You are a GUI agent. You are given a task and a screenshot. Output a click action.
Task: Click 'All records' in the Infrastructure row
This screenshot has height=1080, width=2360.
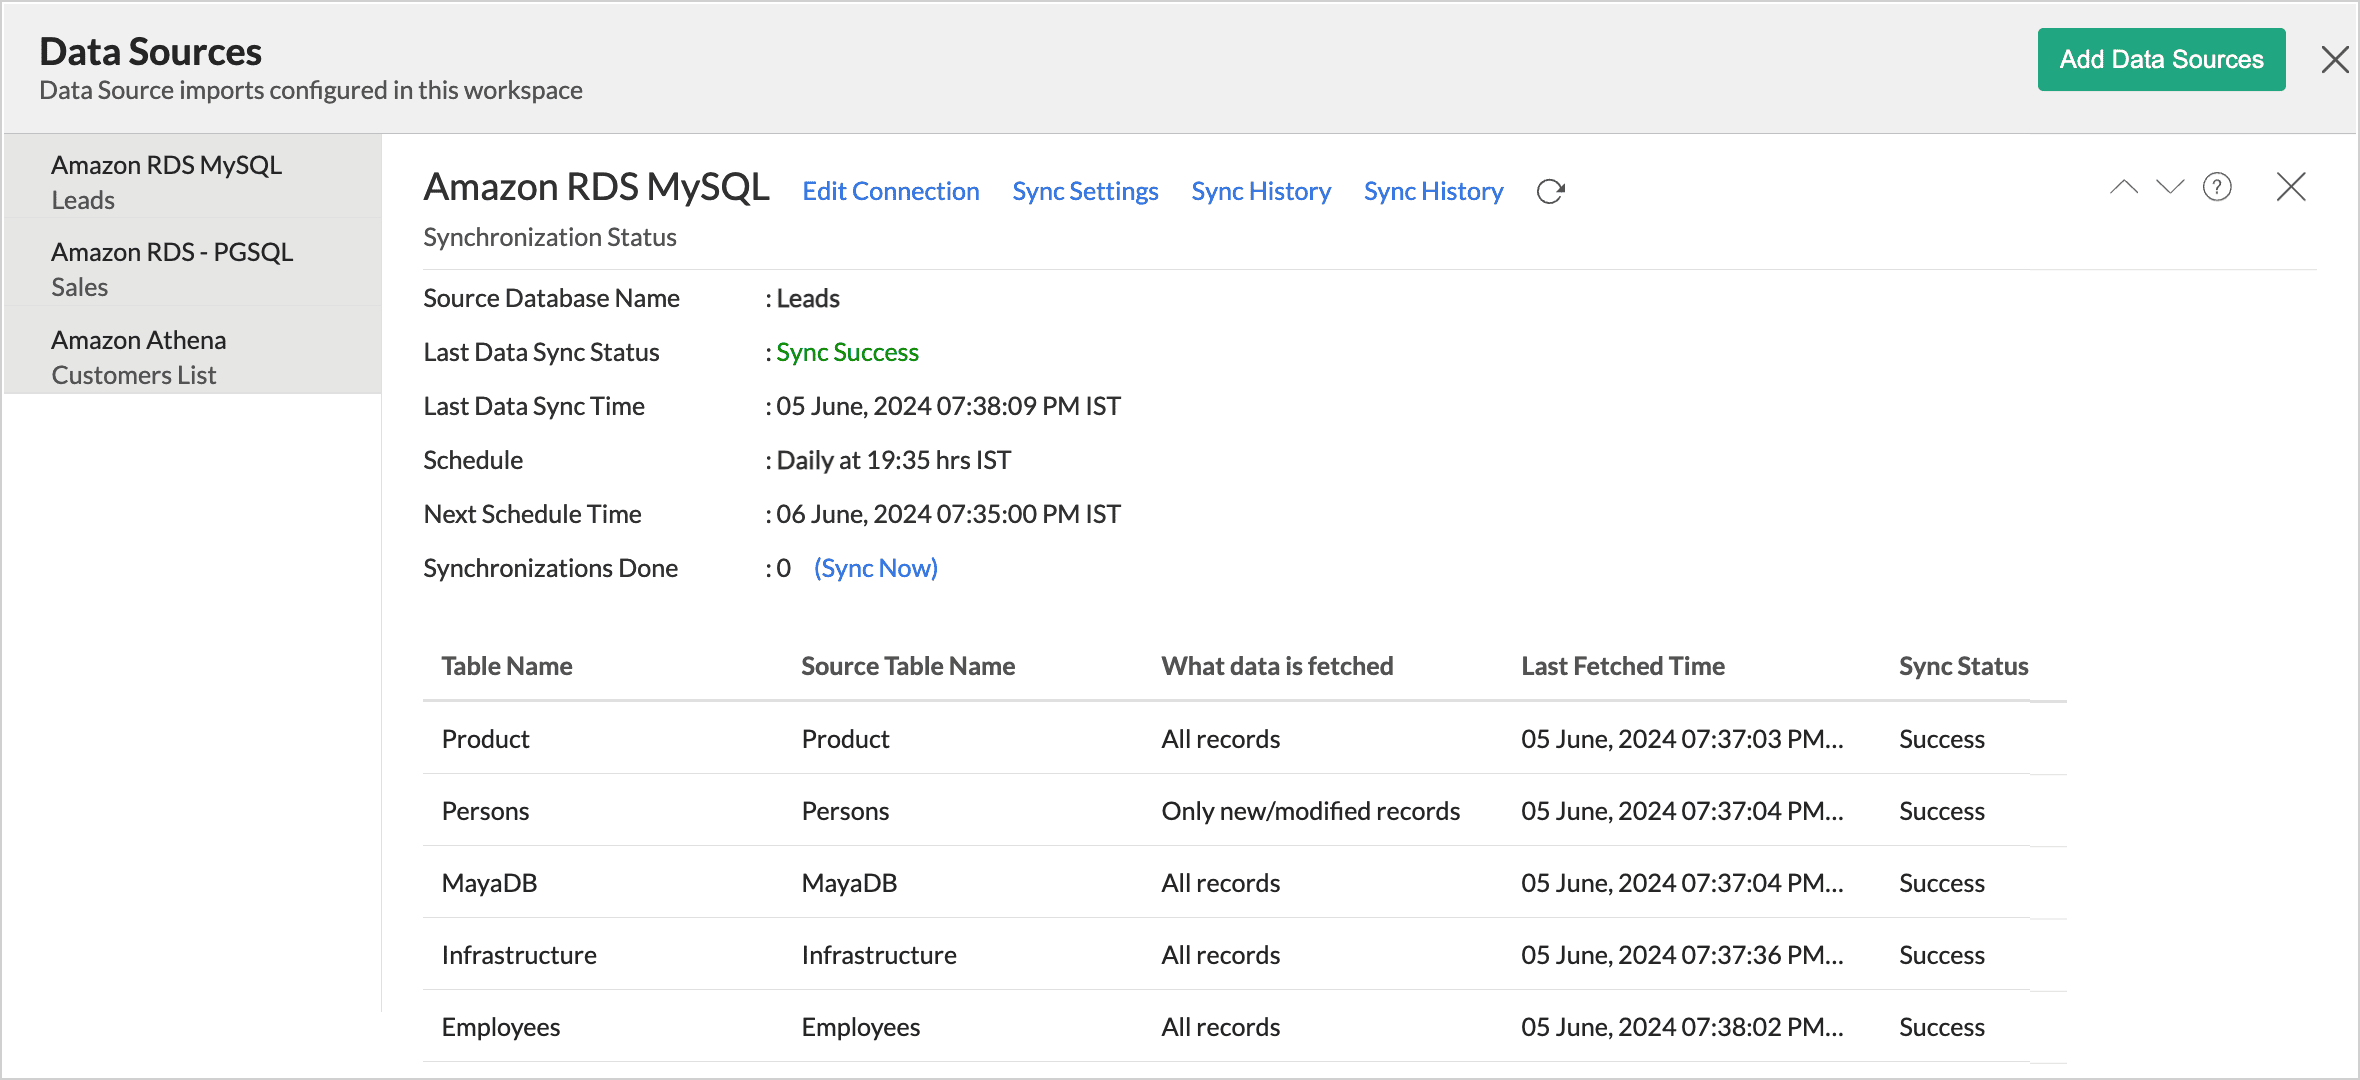coord(1220,955)
